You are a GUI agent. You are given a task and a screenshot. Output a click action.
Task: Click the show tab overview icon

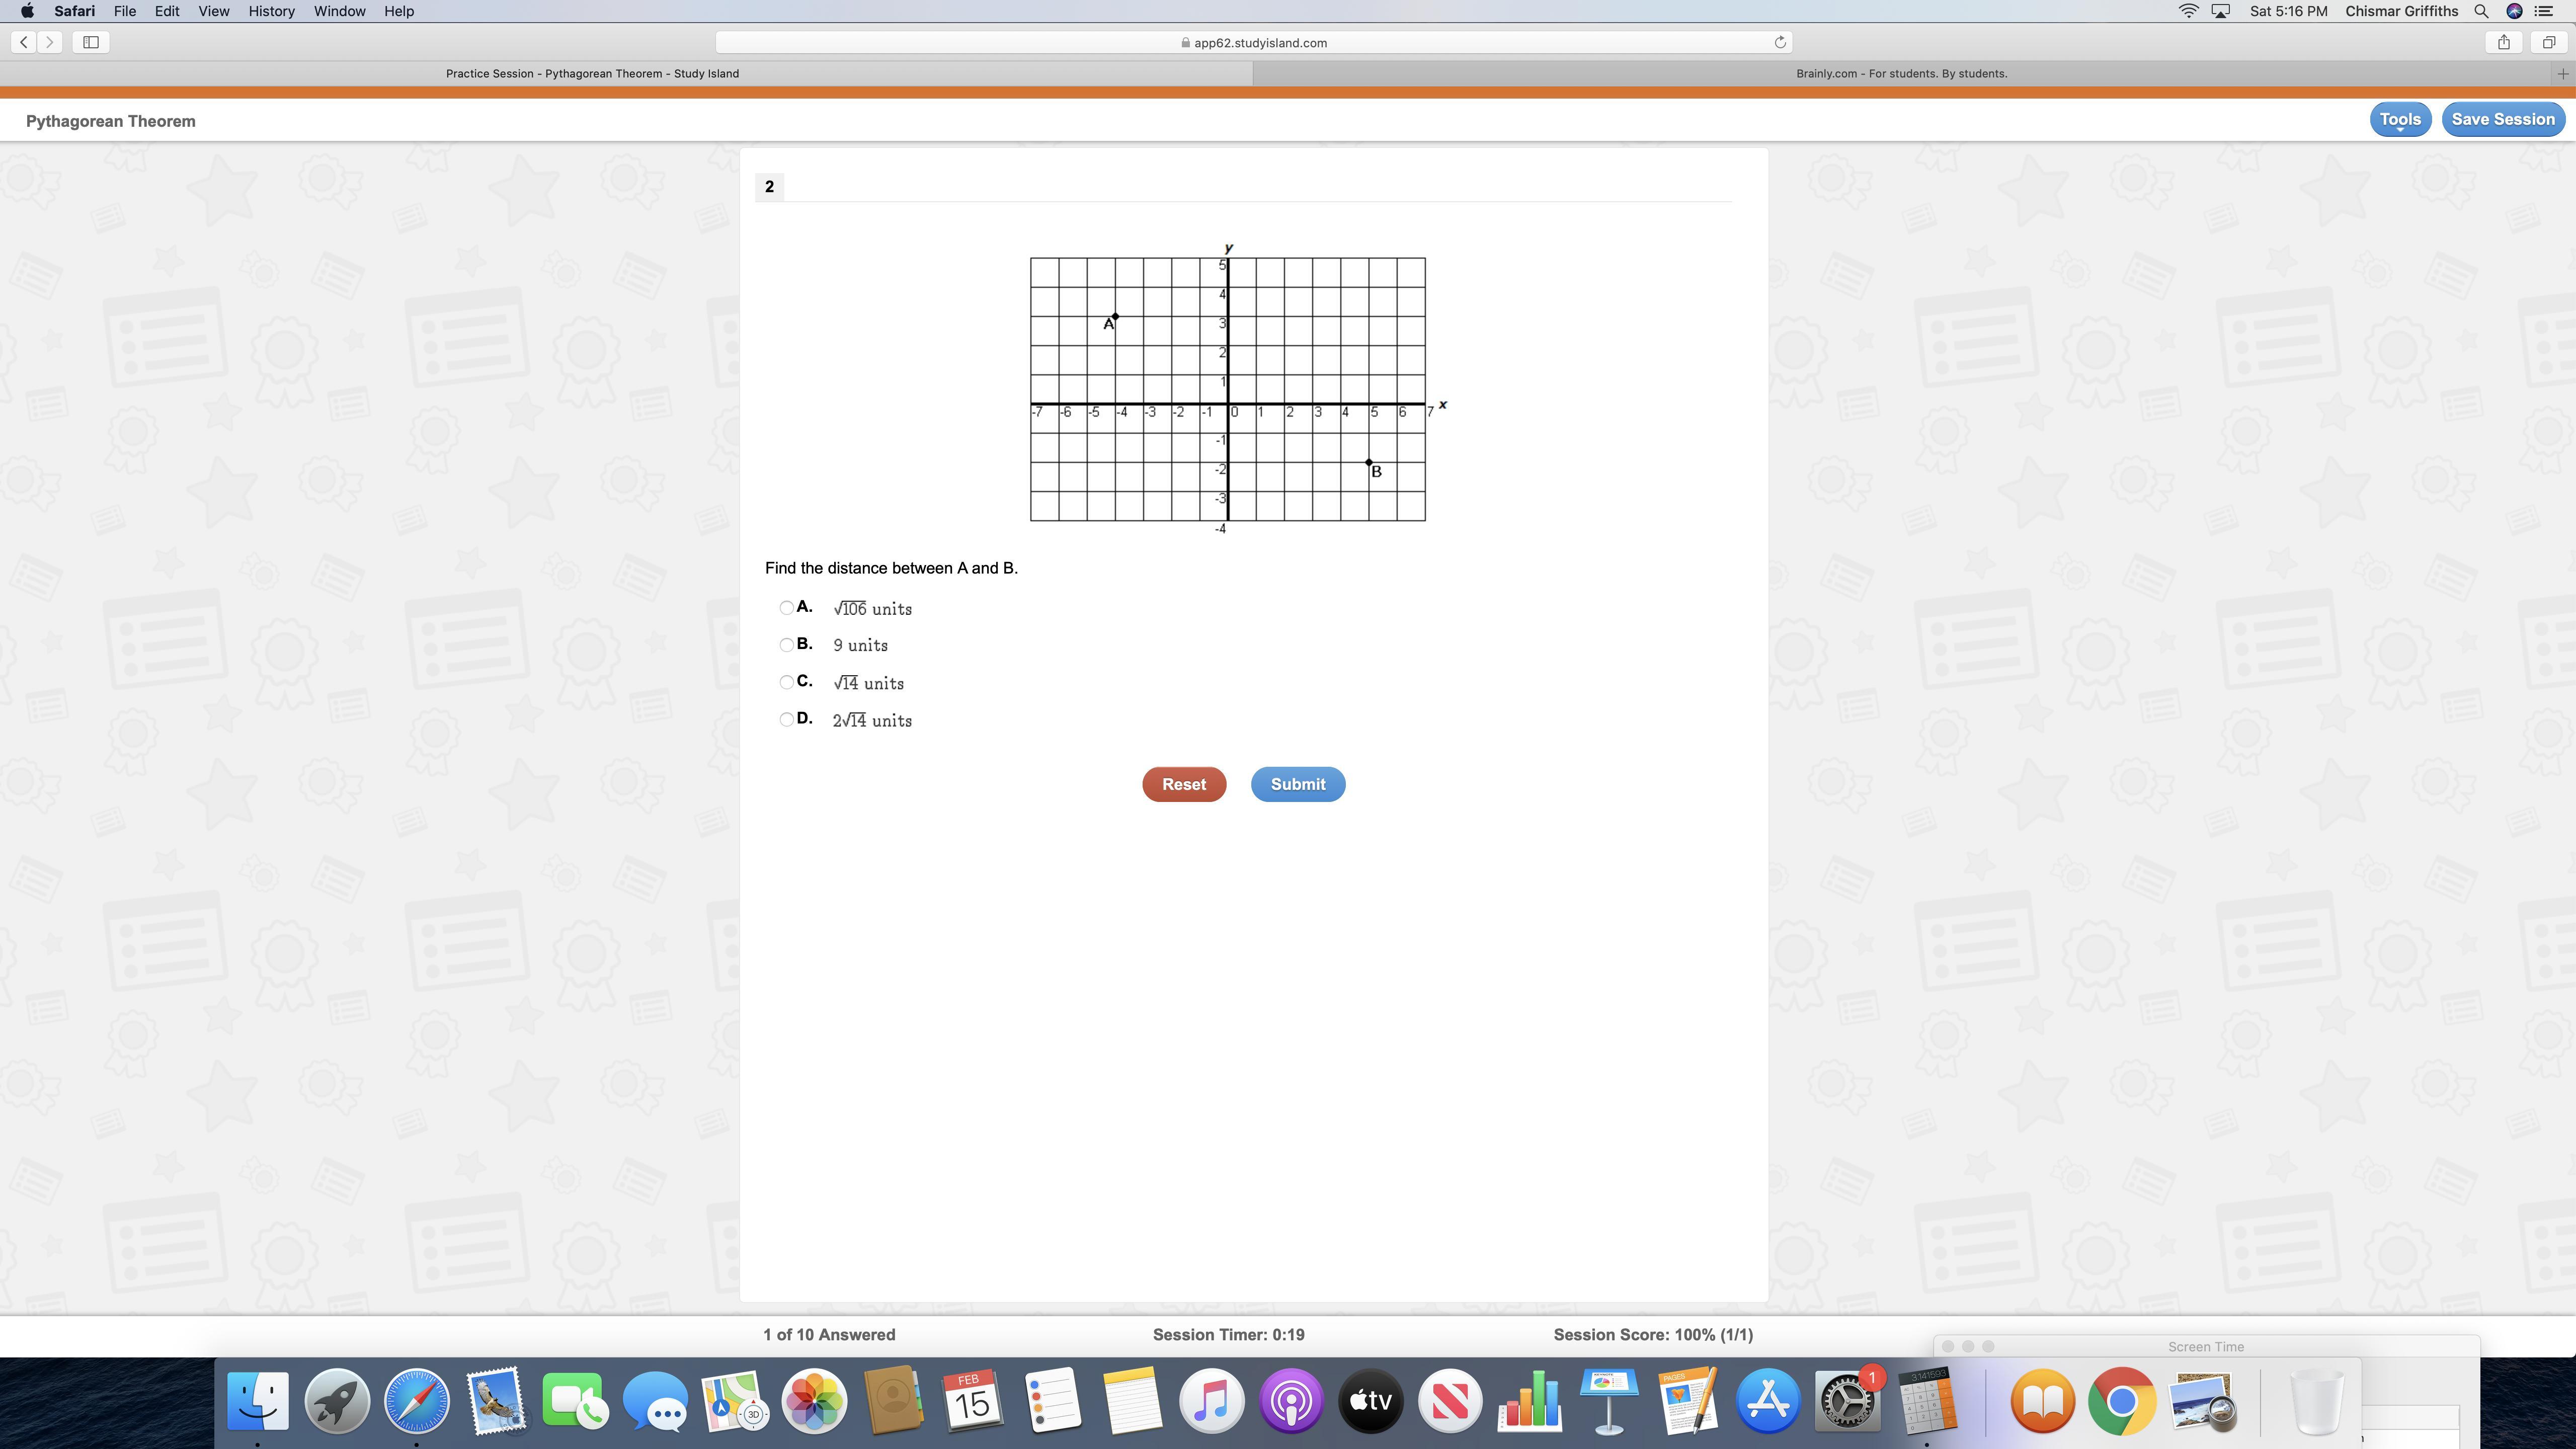tap(2549, 42)
